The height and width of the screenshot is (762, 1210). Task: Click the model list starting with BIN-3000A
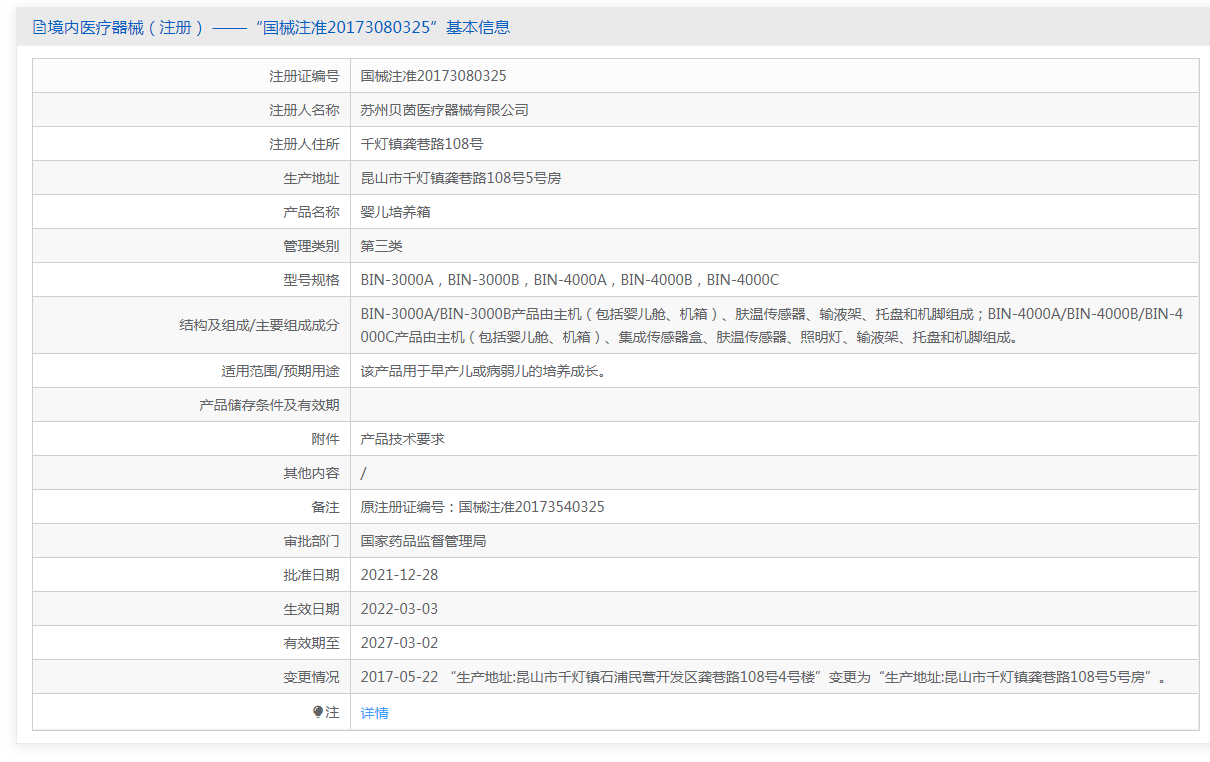click(569, 280)
